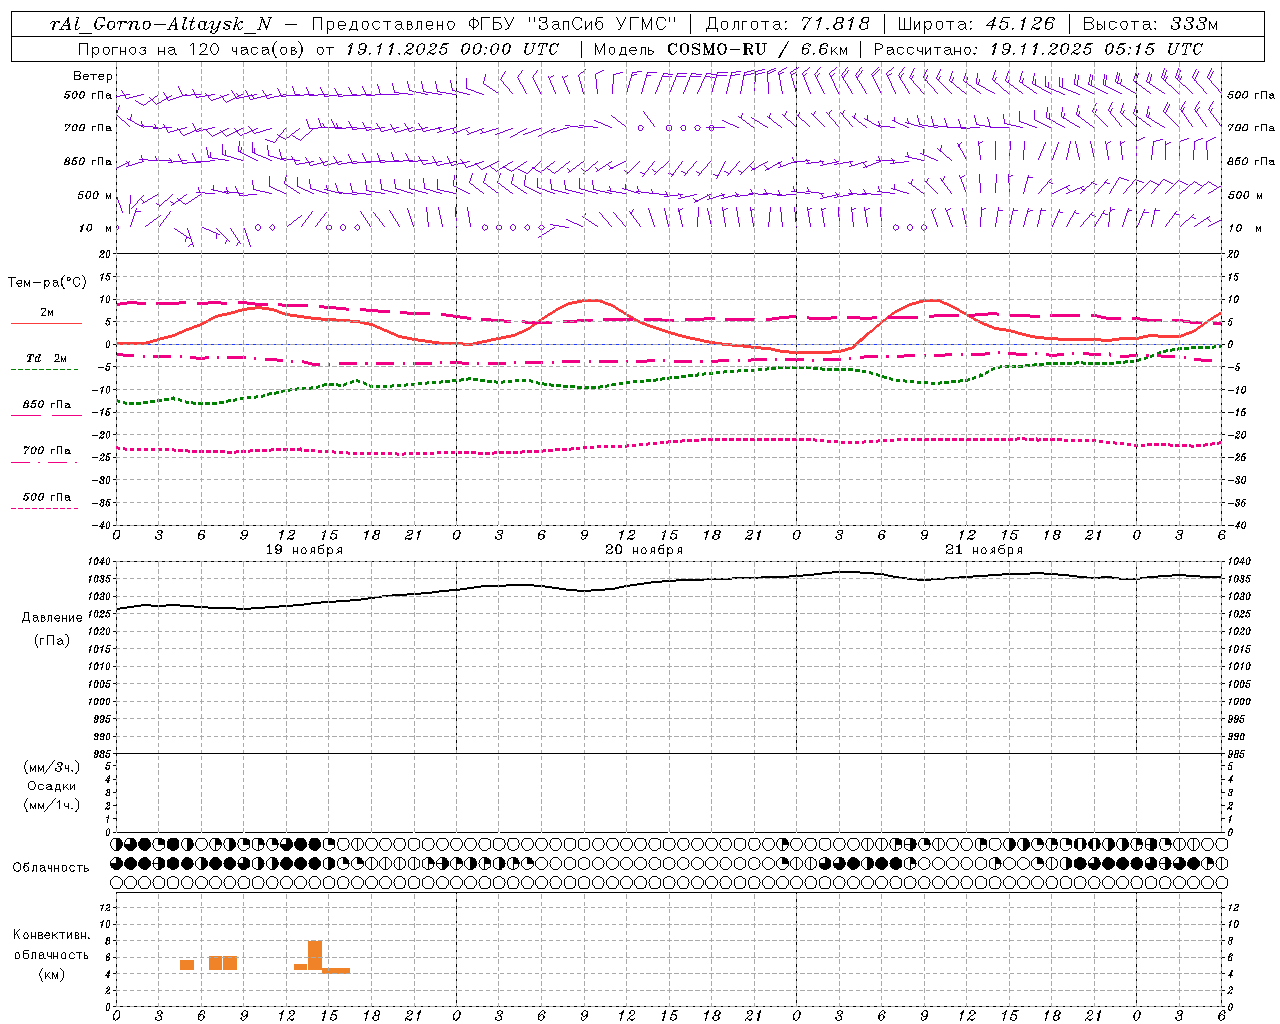1280x1024 pixels.
Task: Select the date label 19 ноября
Action: [x=304, y=550]
